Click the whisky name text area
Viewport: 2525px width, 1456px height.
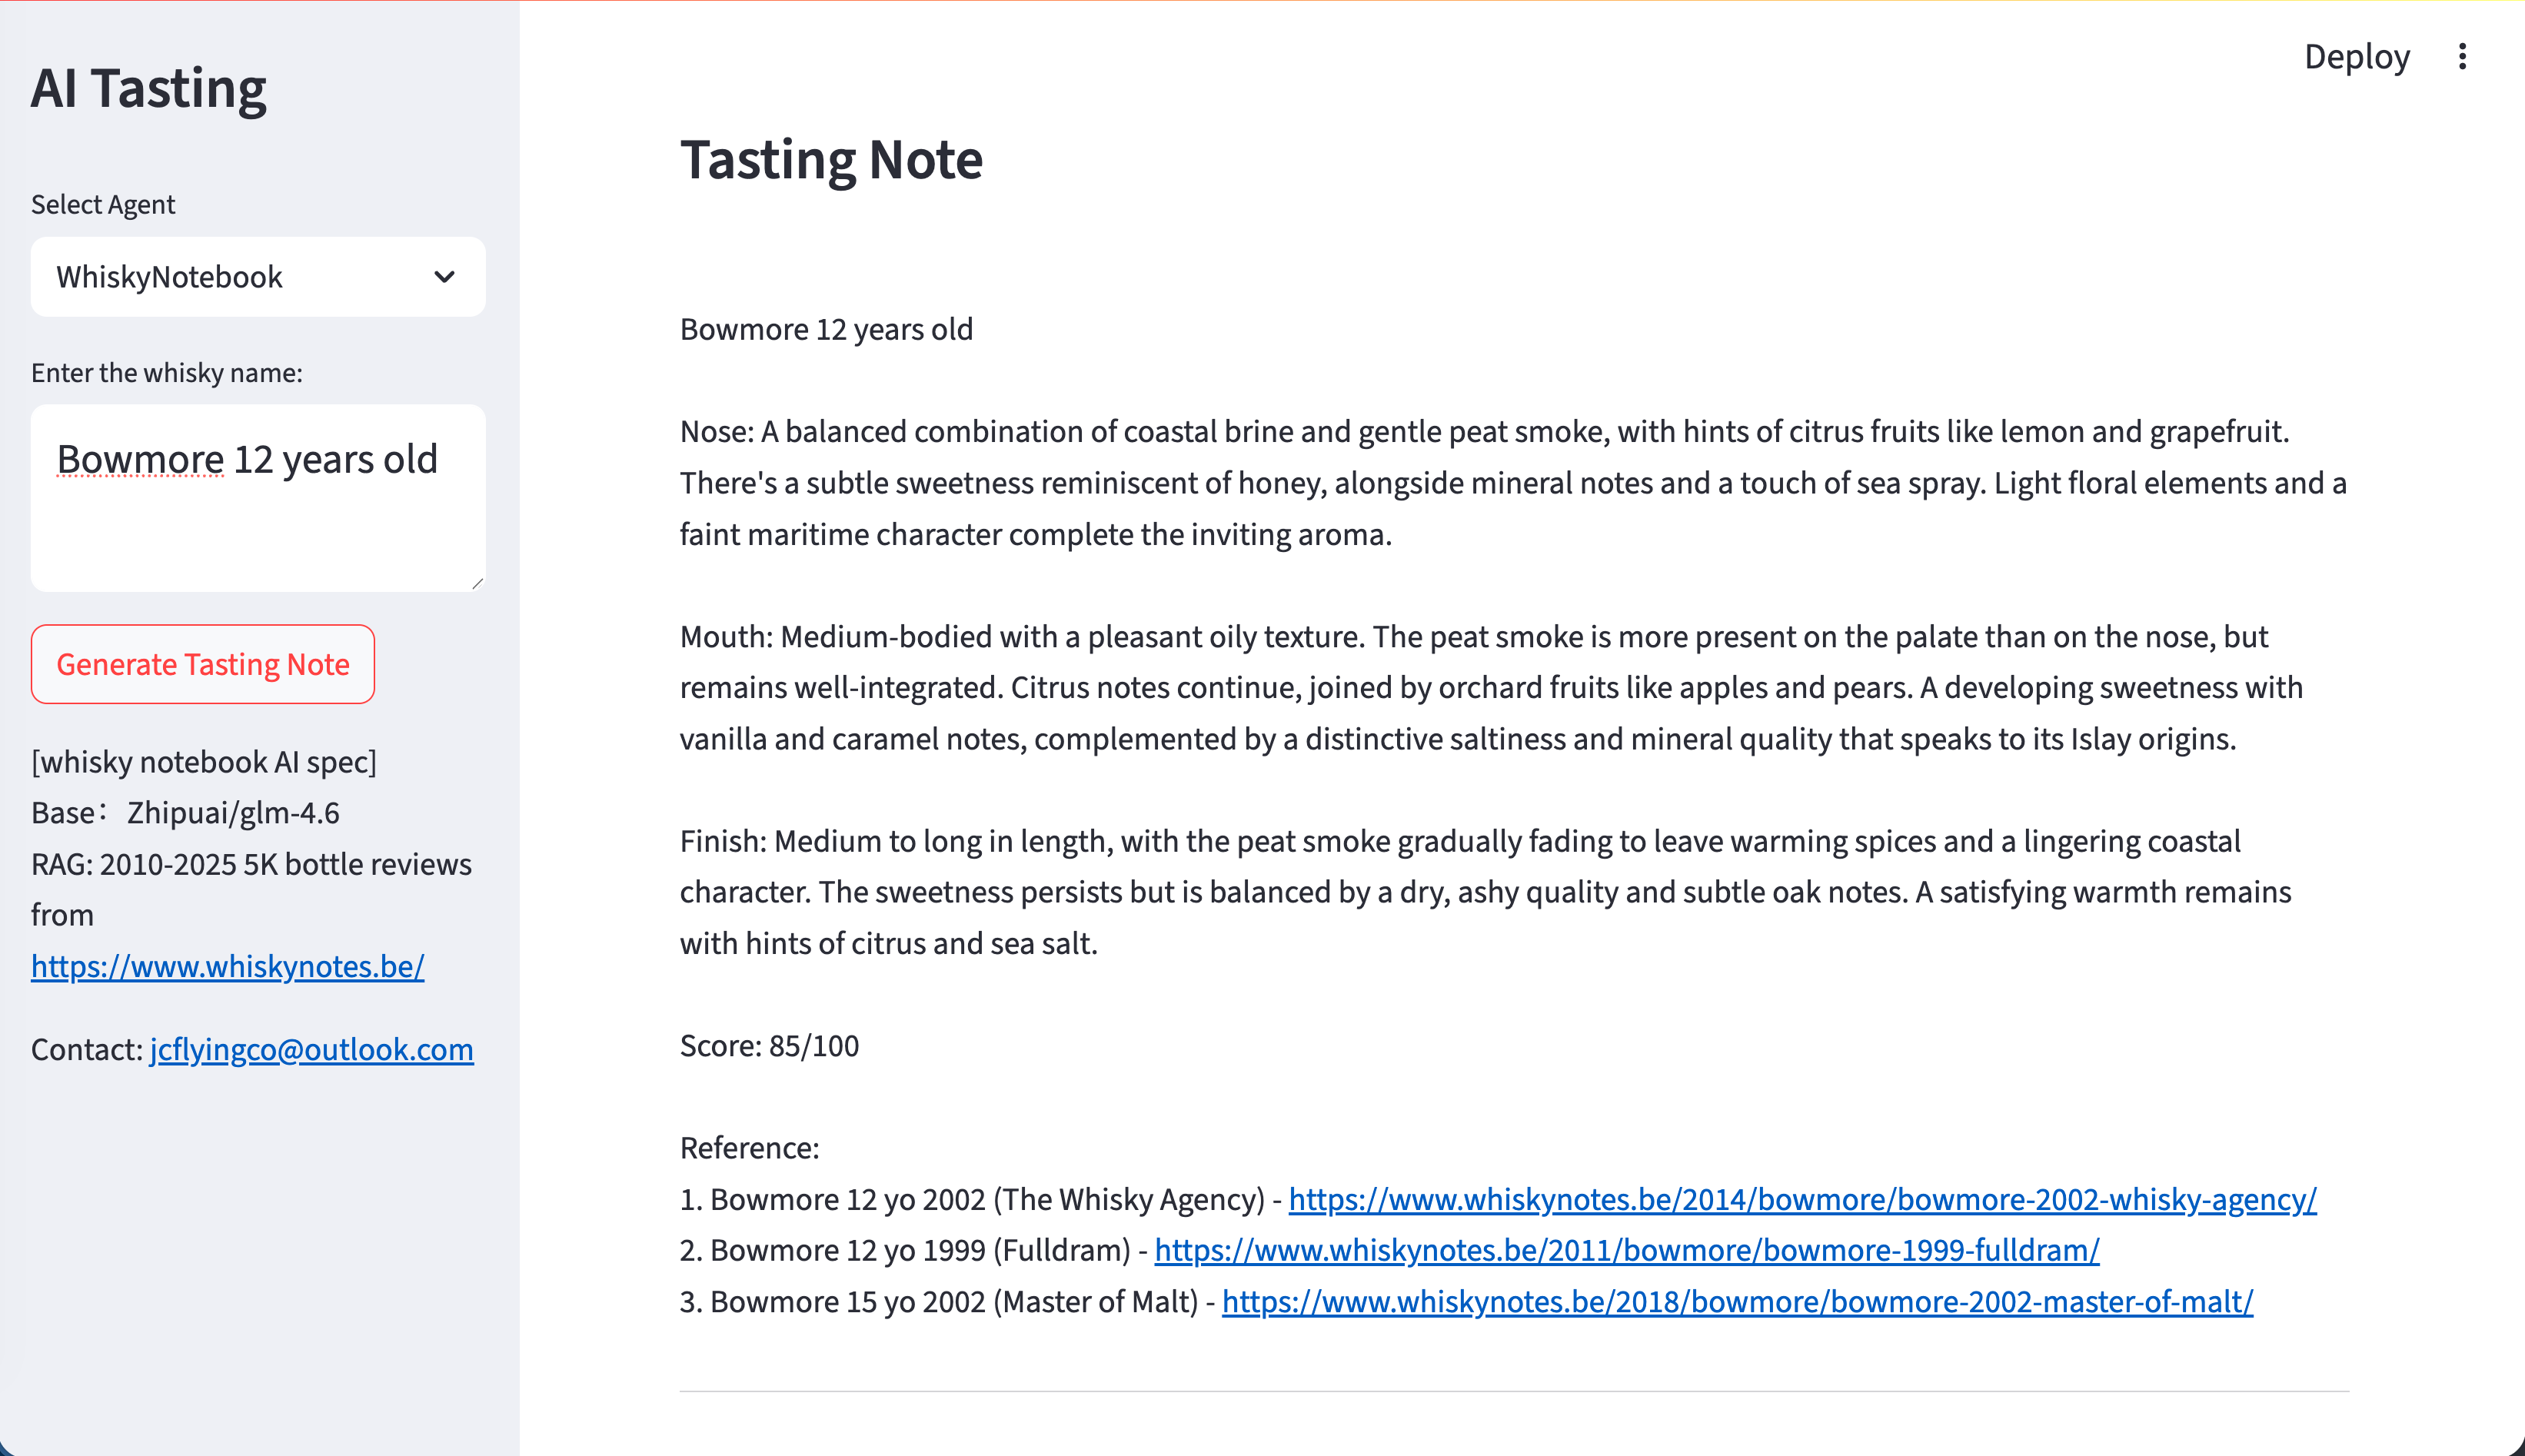click(x=257, y=497)
